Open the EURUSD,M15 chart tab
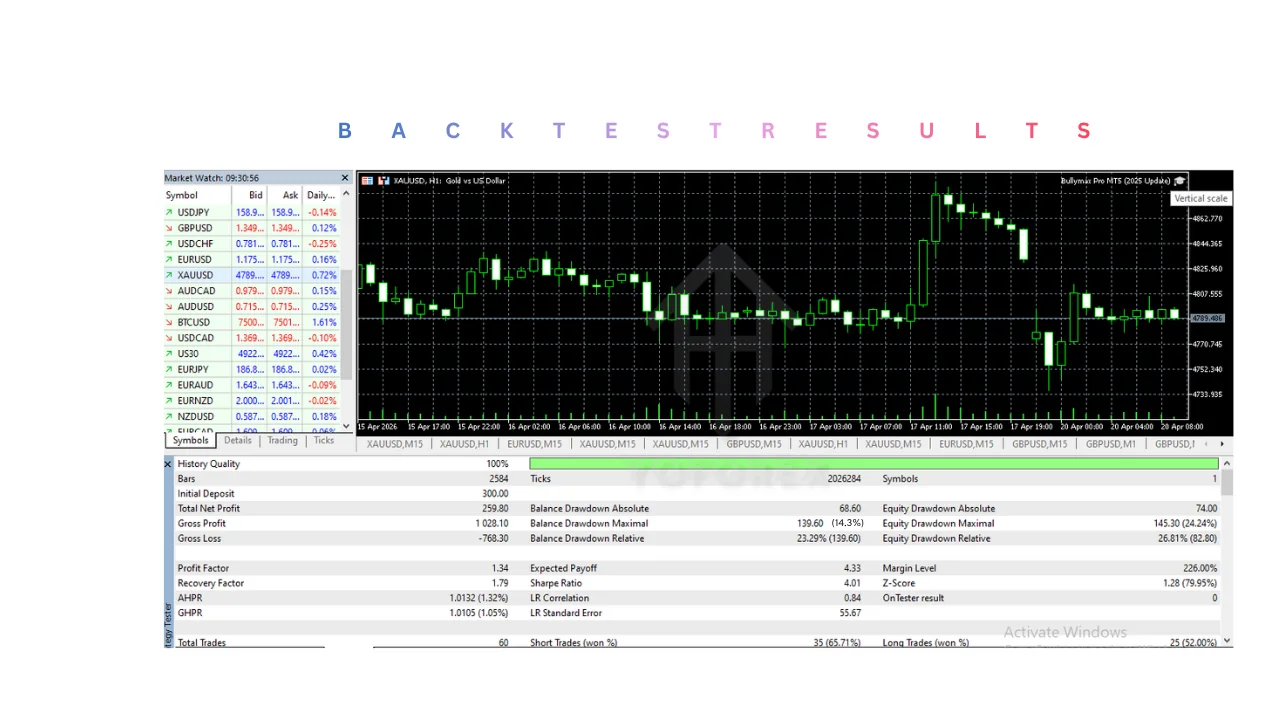Screen dimensions: 1280x720 [534, 444]
